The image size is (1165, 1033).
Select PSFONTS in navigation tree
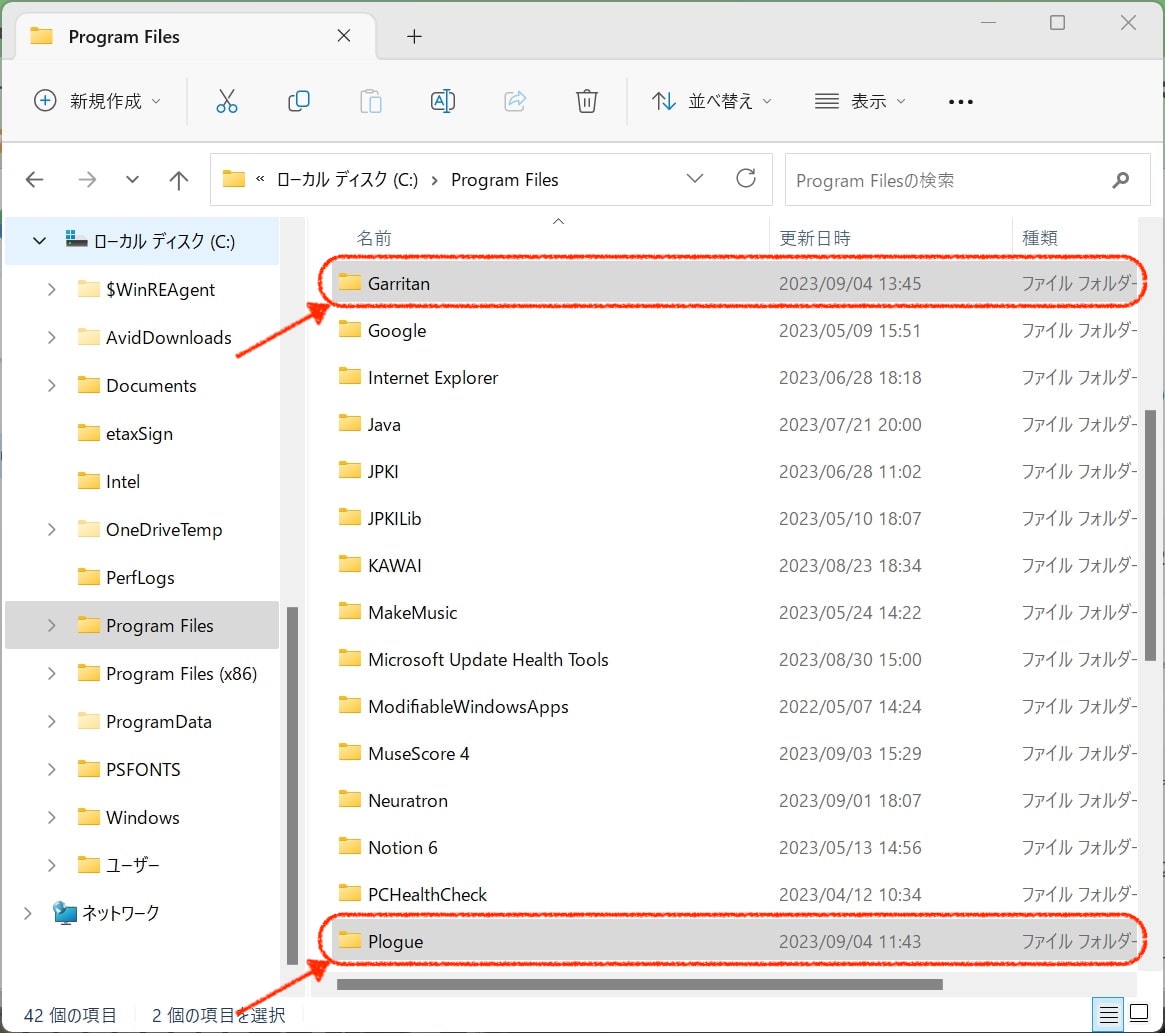[x=142, y=769]
